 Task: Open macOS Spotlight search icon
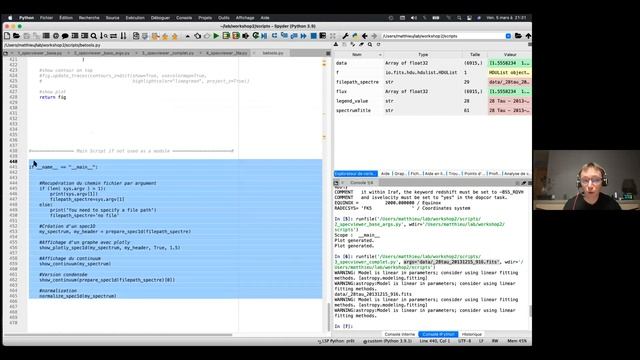459,18
